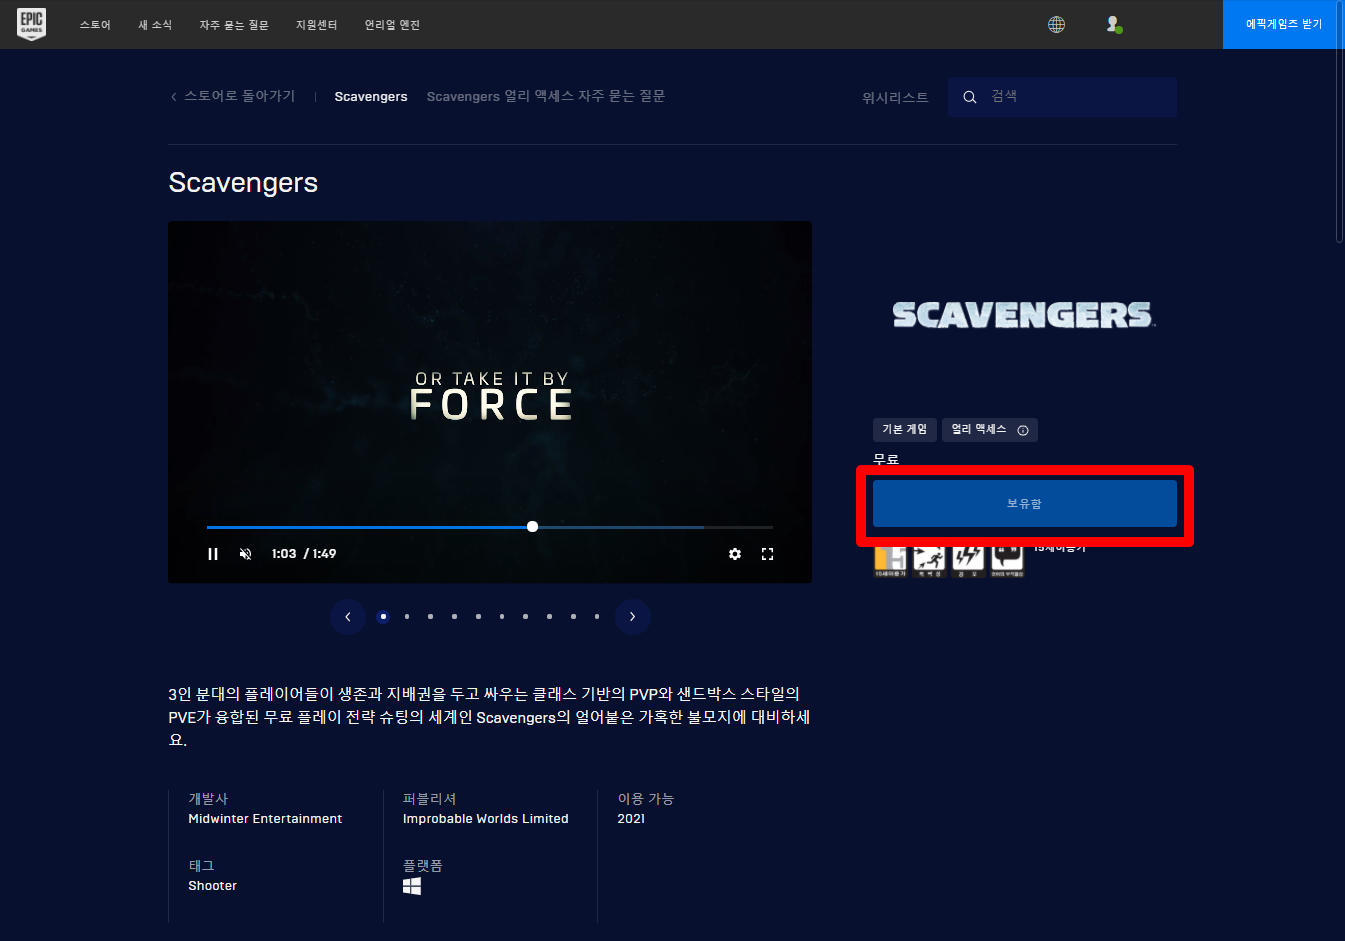
Task: Open the language globe menu
Action: coord(1056,24)
